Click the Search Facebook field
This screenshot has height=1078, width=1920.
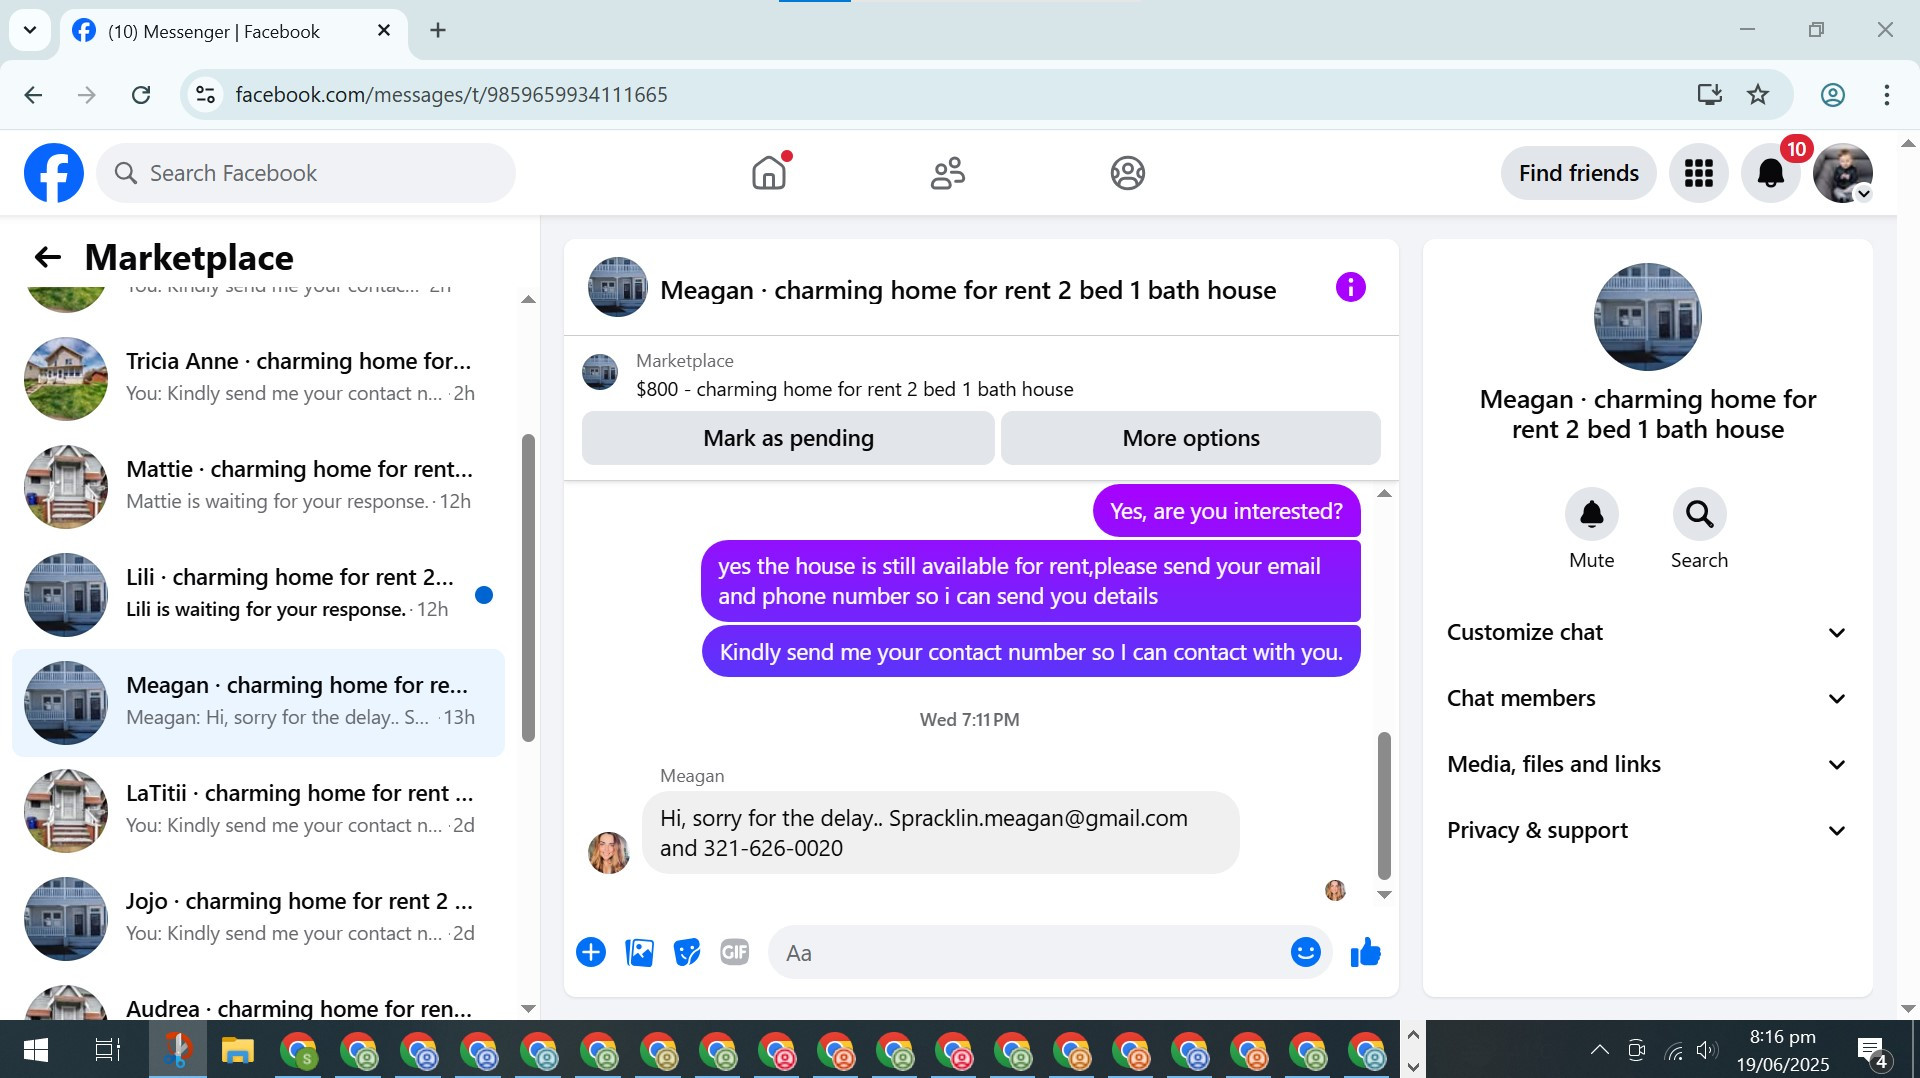click(306, 173)
